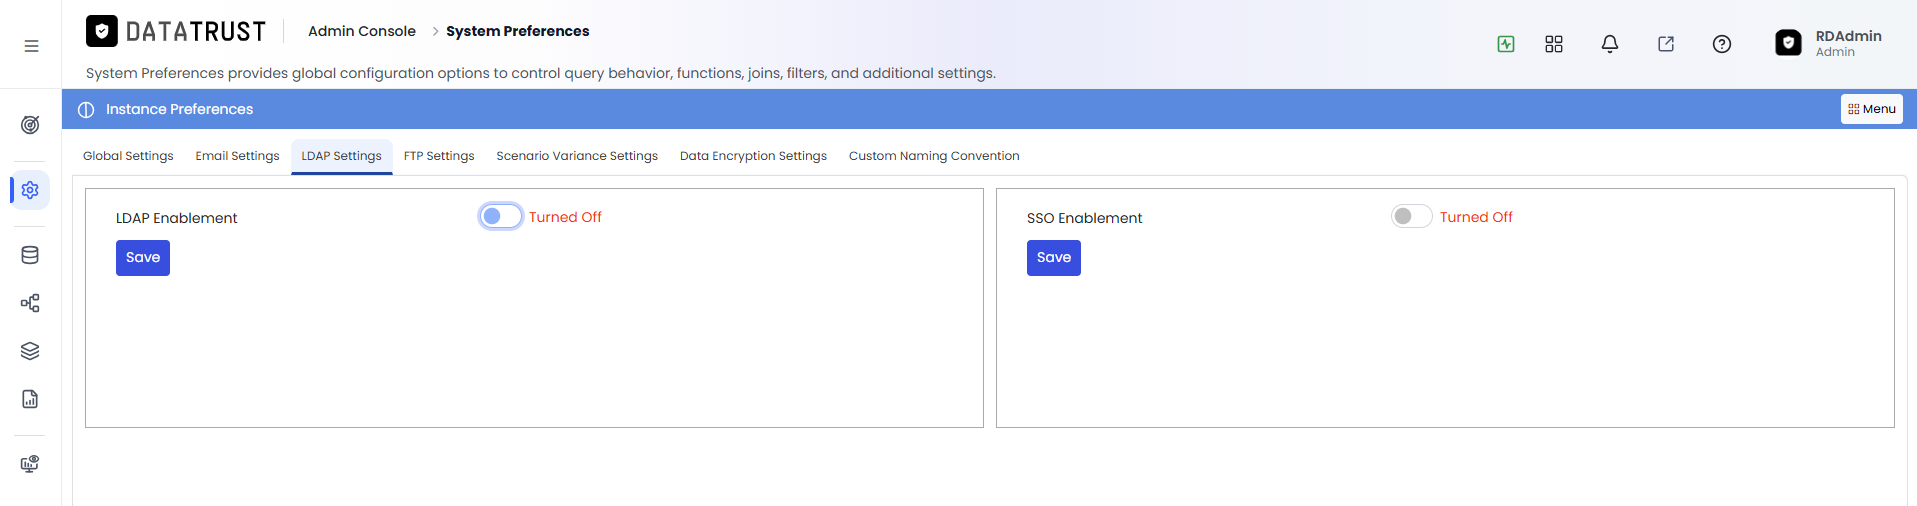Click the RDAdmin username text
This screenshot has width=1917, height=506.
(1848, 36)
